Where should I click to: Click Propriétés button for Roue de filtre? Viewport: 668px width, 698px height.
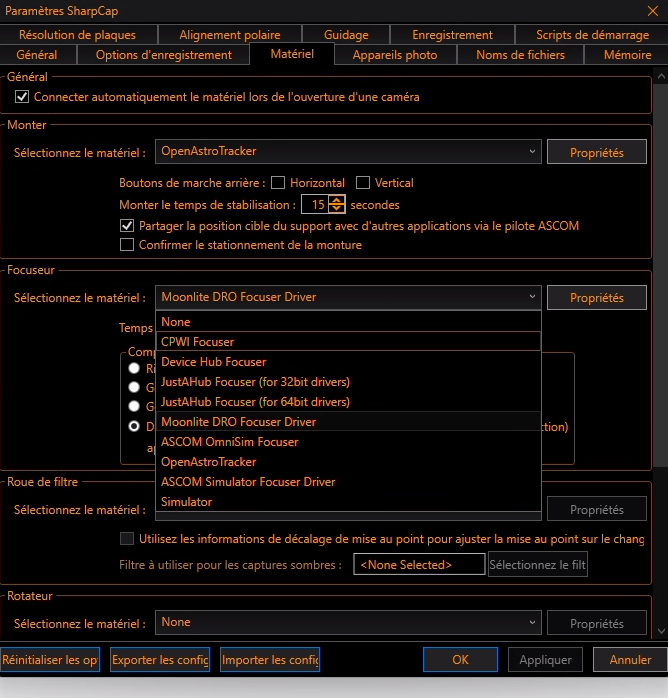(596, 509)
